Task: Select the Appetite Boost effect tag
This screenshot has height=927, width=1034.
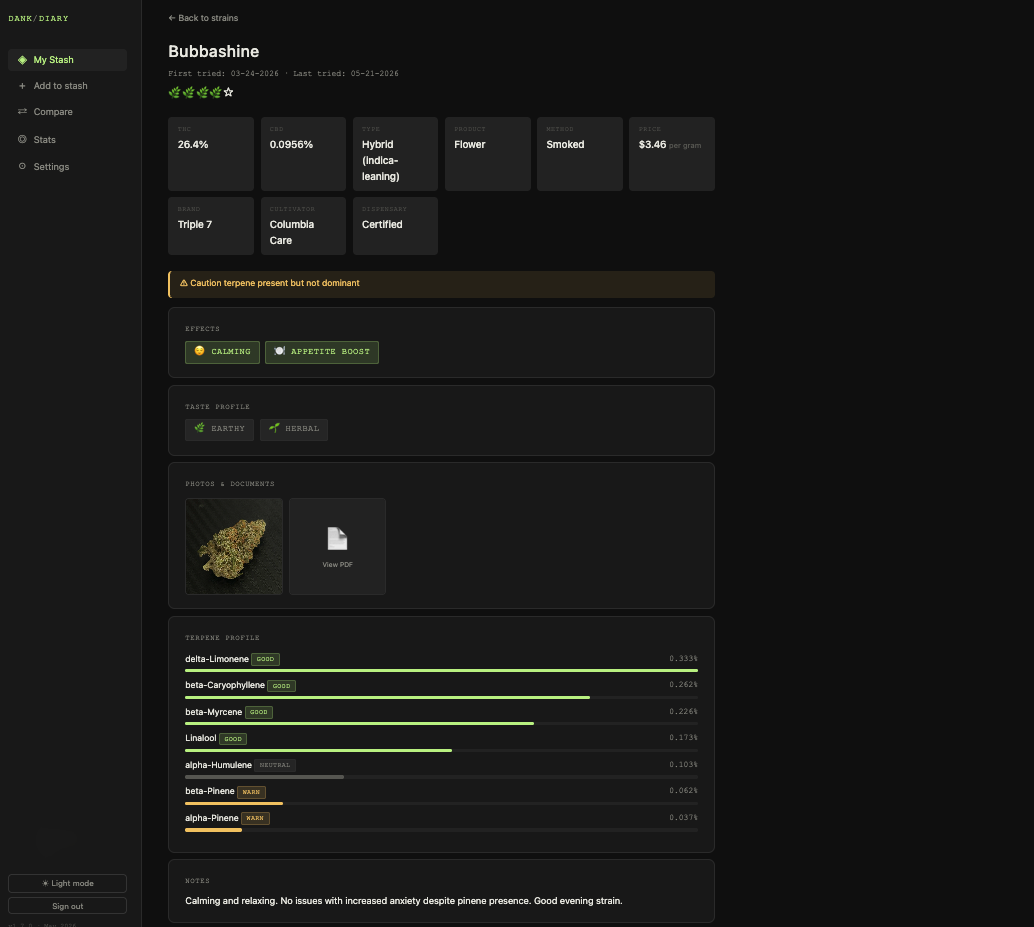Action: [322, 352]
